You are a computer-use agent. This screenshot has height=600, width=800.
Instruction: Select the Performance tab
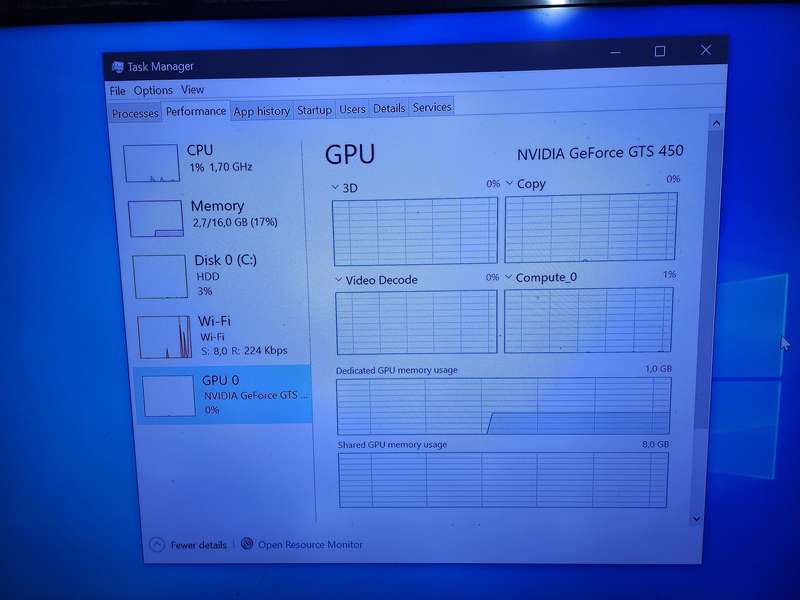coord(196,111)
